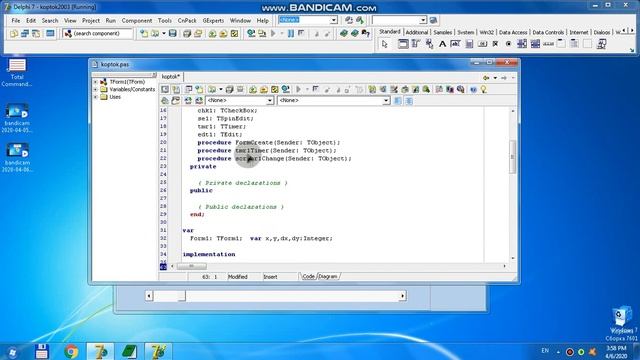The width and height of the screenshot is (640, 360).
Task: Click the running form scrollbar left arrow
Action: pos(149,296)
